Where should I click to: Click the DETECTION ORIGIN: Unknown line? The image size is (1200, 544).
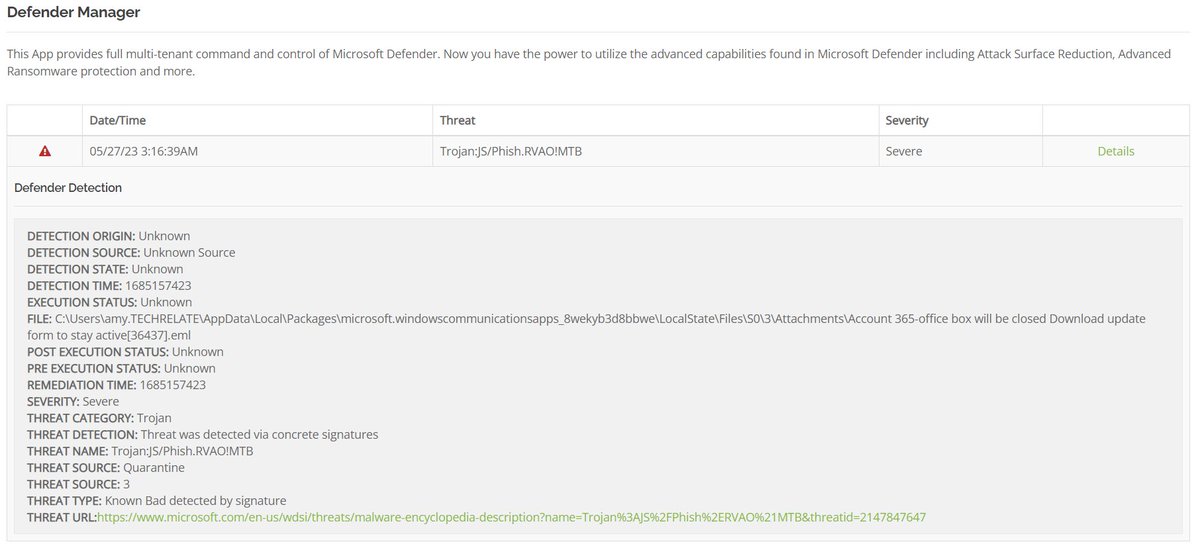point(108,236)
